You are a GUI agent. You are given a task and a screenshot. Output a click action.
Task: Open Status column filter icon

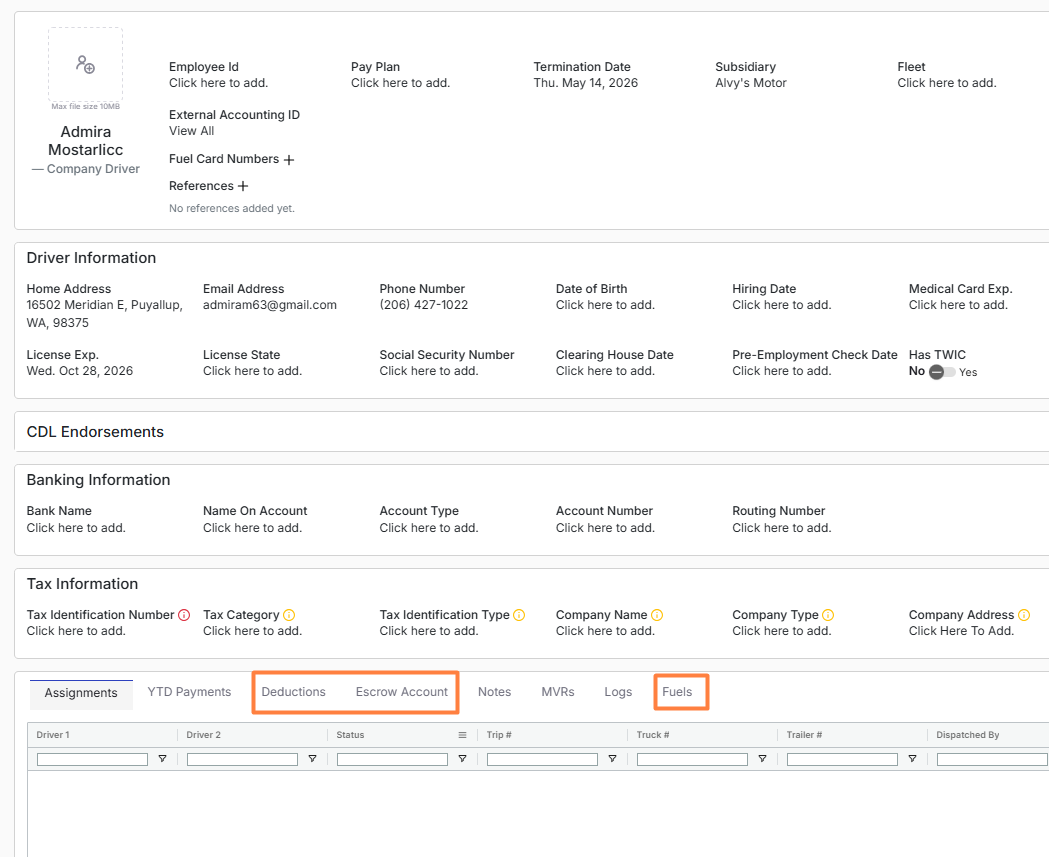point(462,759)
